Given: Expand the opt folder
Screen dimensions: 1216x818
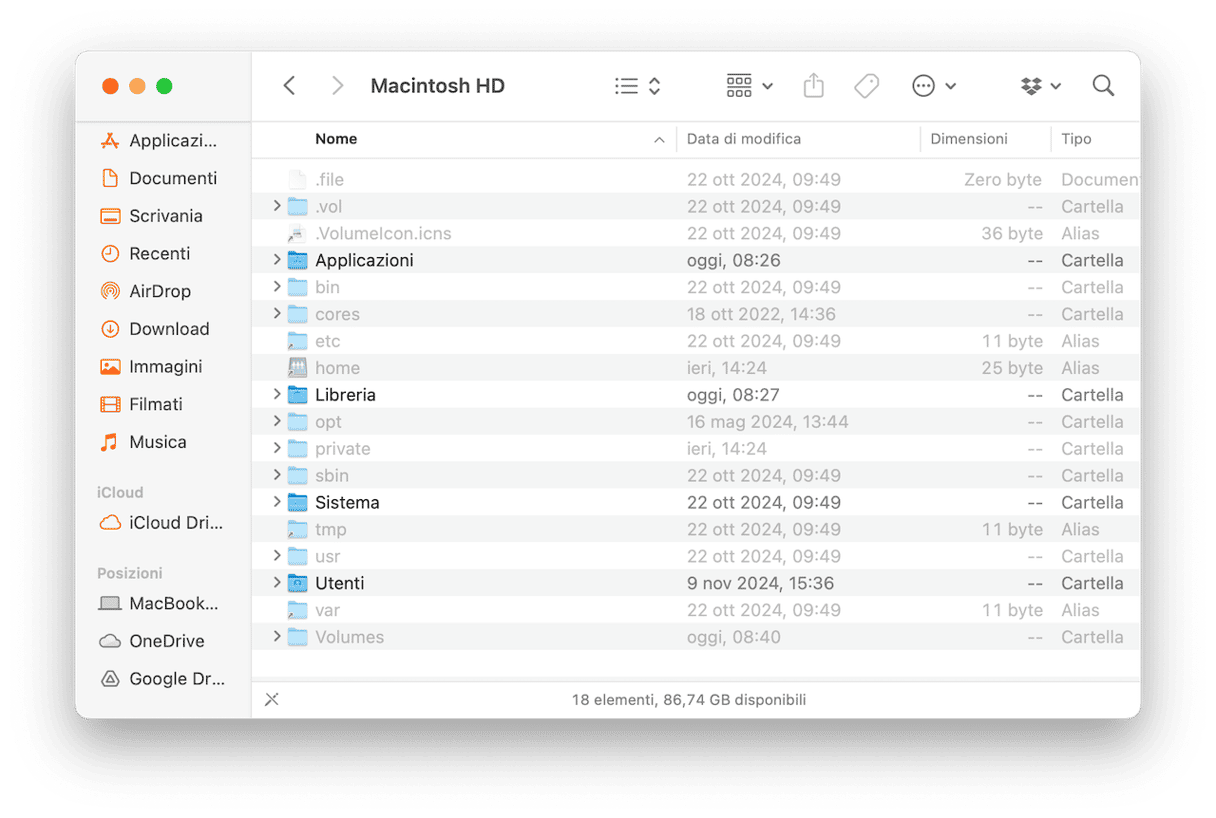Looking at the screenshot, I should click(x=277, y=422).
